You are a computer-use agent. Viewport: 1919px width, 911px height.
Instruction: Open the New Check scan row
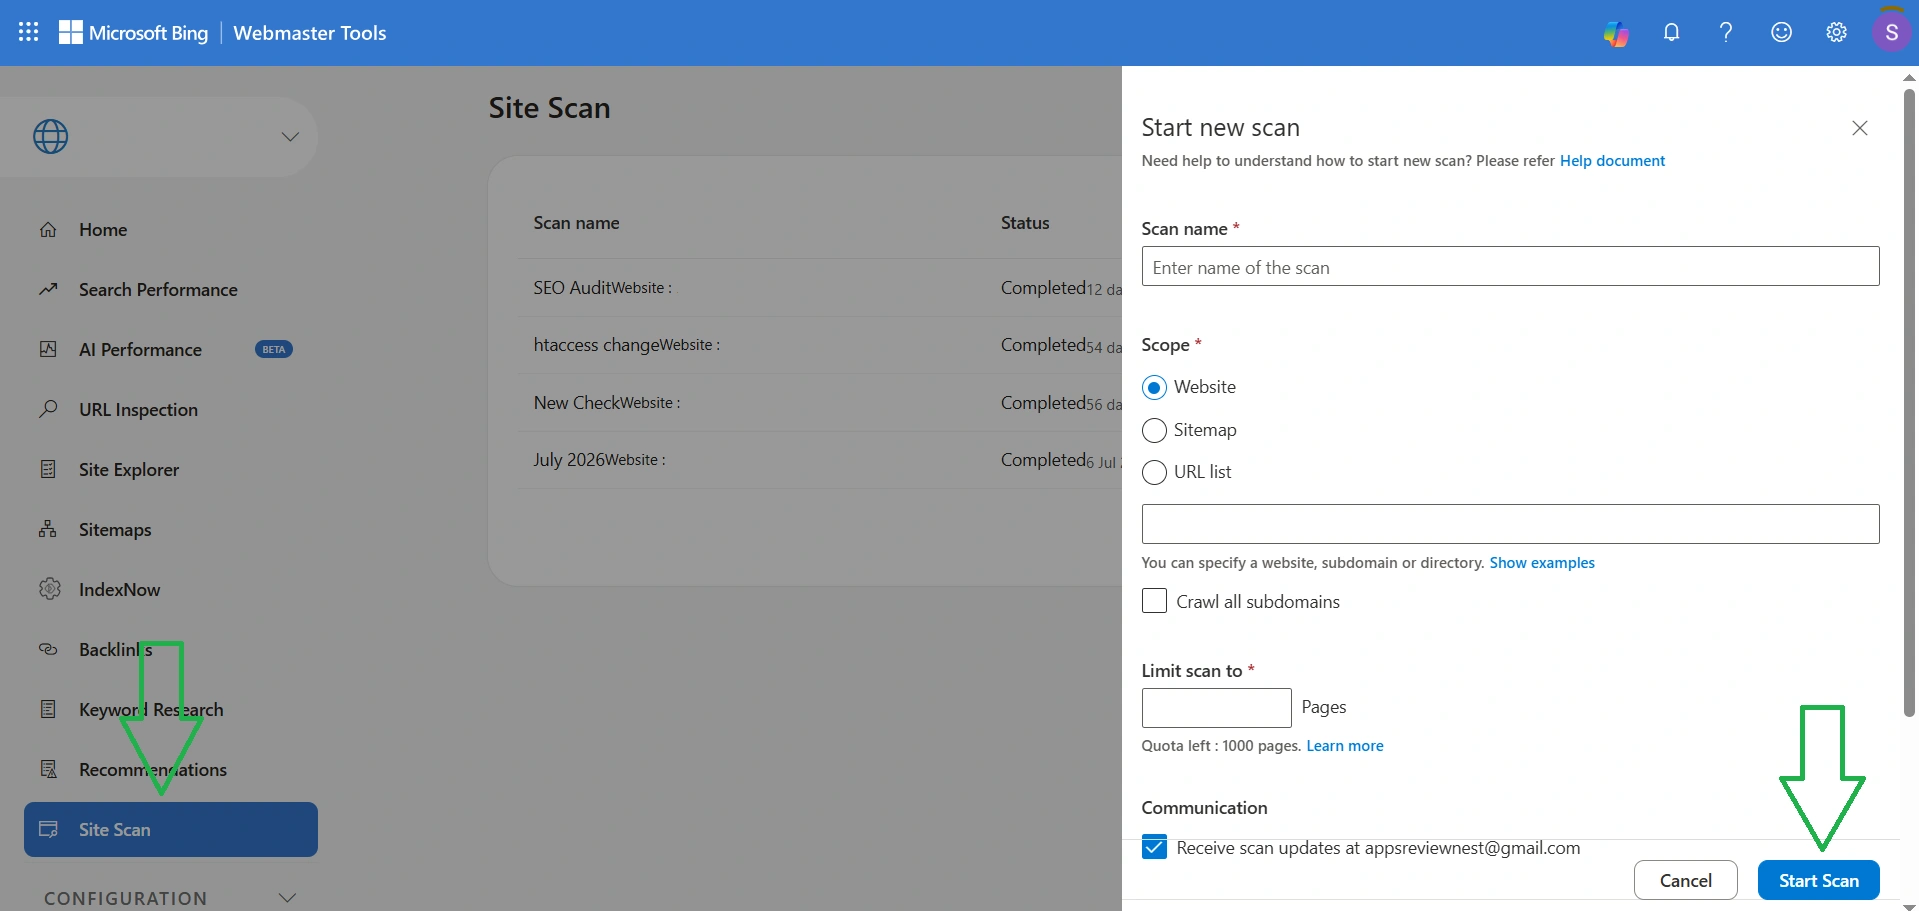820,403
